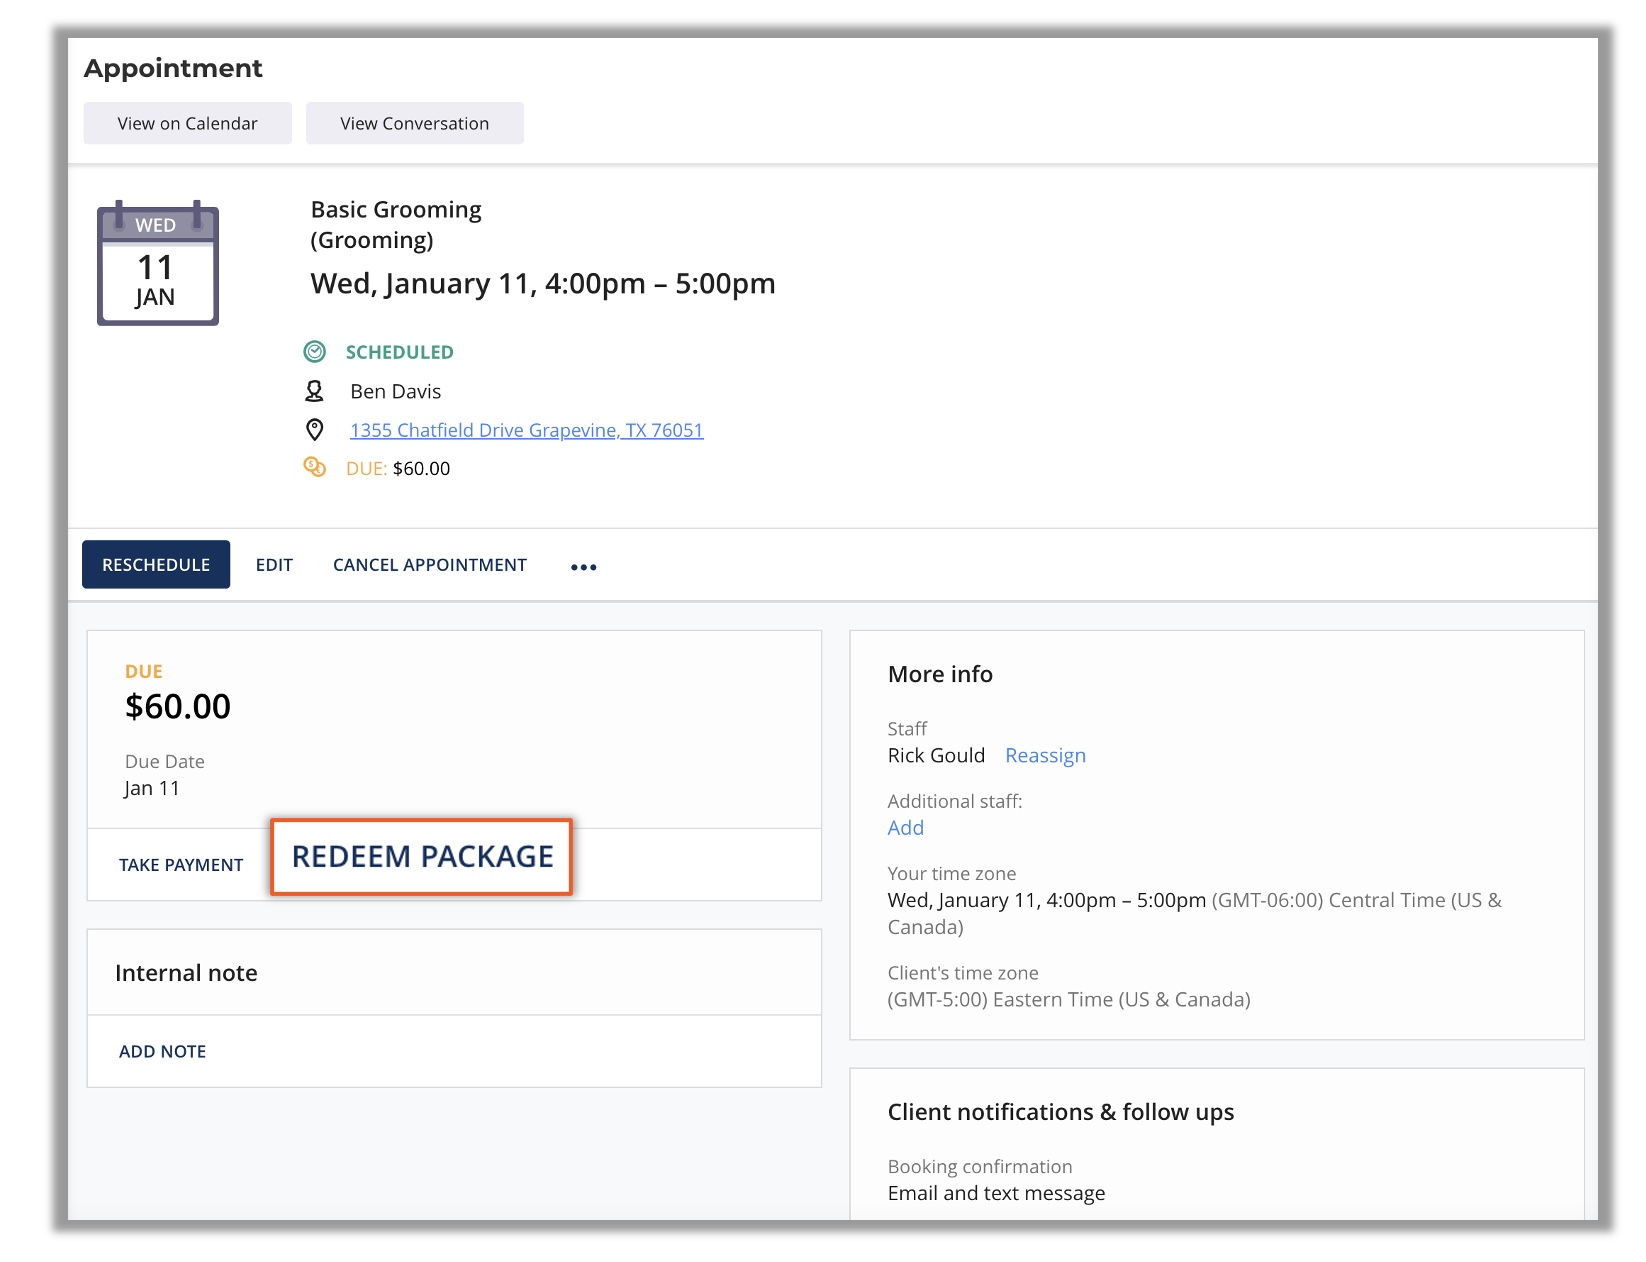Click the green scheduled status clock icon
The width and height of the screenshot is (1646, 1262).
point(315,352)
